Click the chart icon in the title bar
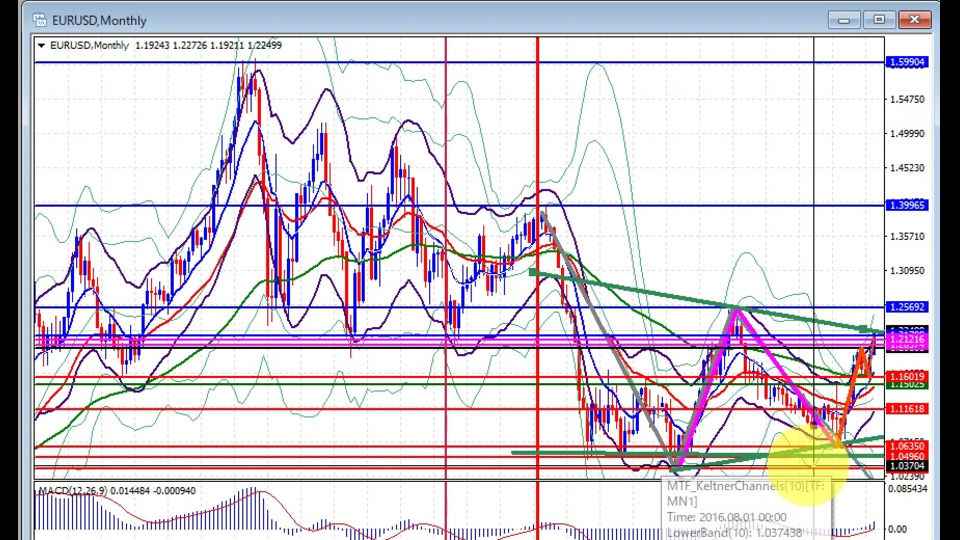This screenshot has width=960, height=540. (x=39, y=20)
